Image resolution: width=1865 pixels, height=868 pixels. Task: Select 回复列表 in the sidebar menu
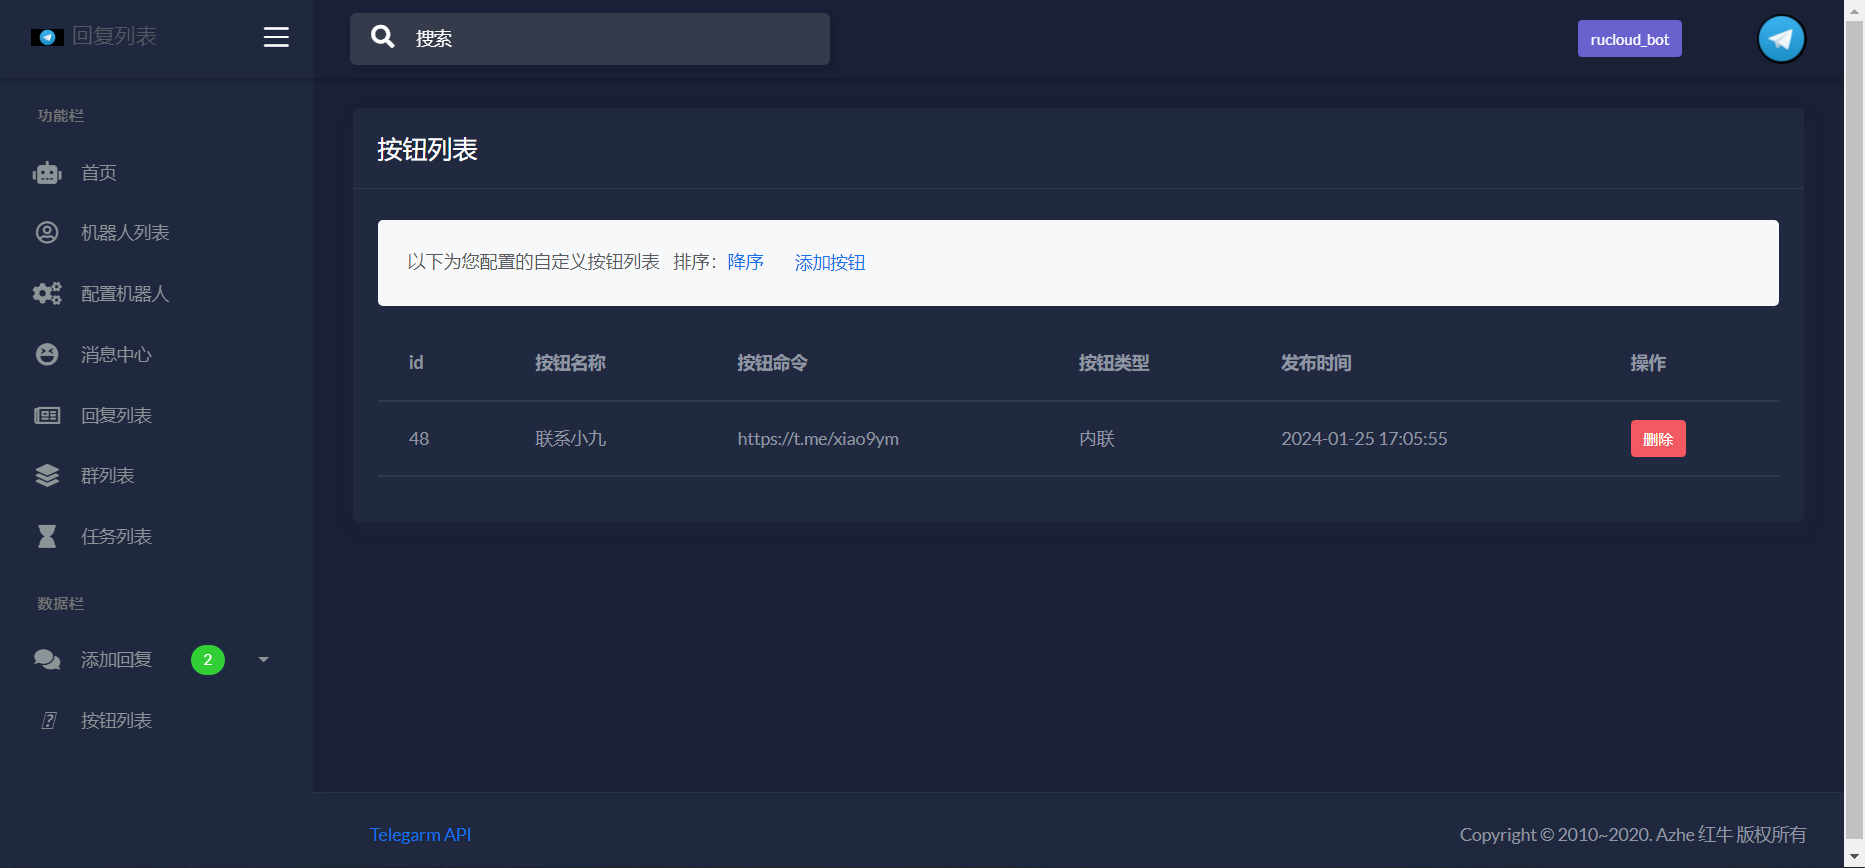(x=116, y=416)
